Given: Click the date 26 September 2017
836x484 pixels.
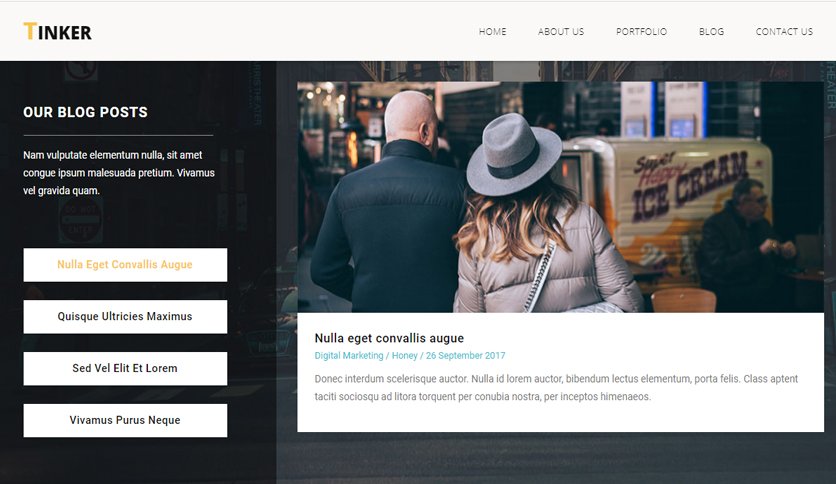Looking at the screenshot, I should pos(465,356).
